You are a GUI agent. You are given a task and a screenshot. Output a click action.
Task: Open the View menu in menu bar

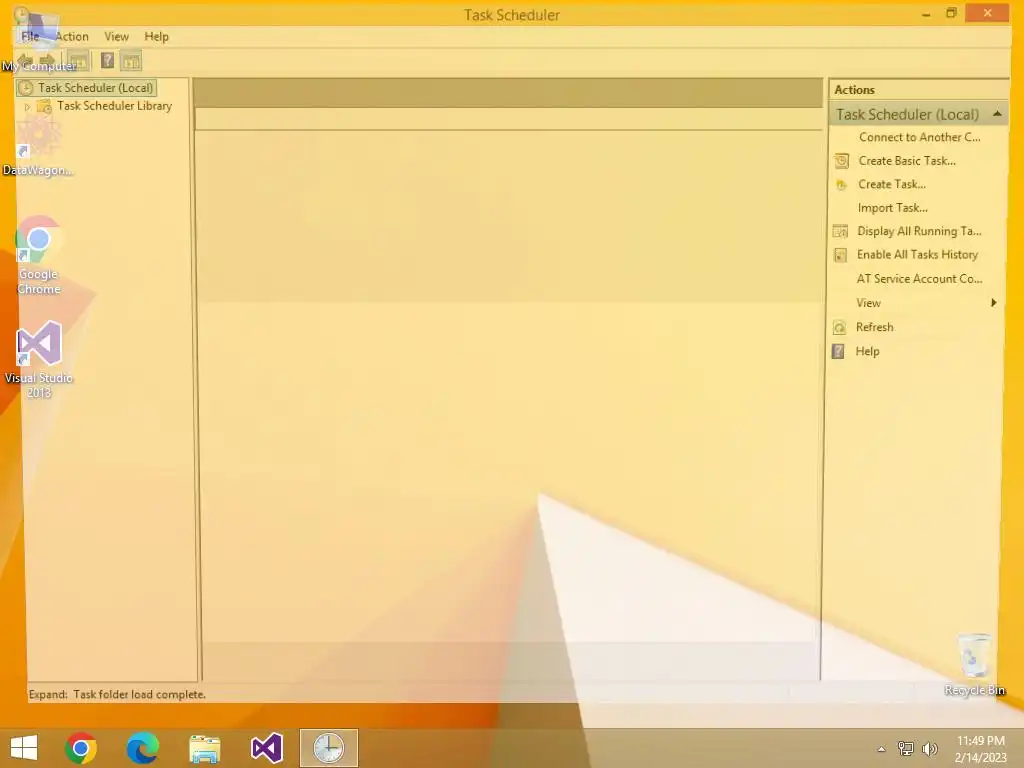point(116,37)
